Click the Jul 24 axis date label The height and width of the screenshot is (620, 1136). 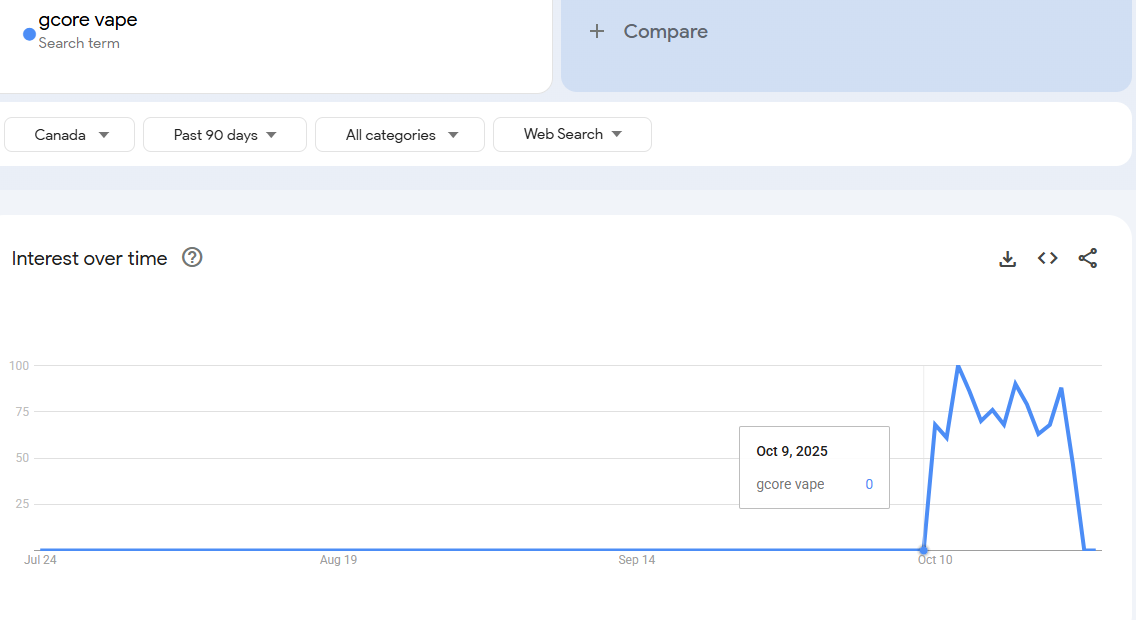click(40, 560)
